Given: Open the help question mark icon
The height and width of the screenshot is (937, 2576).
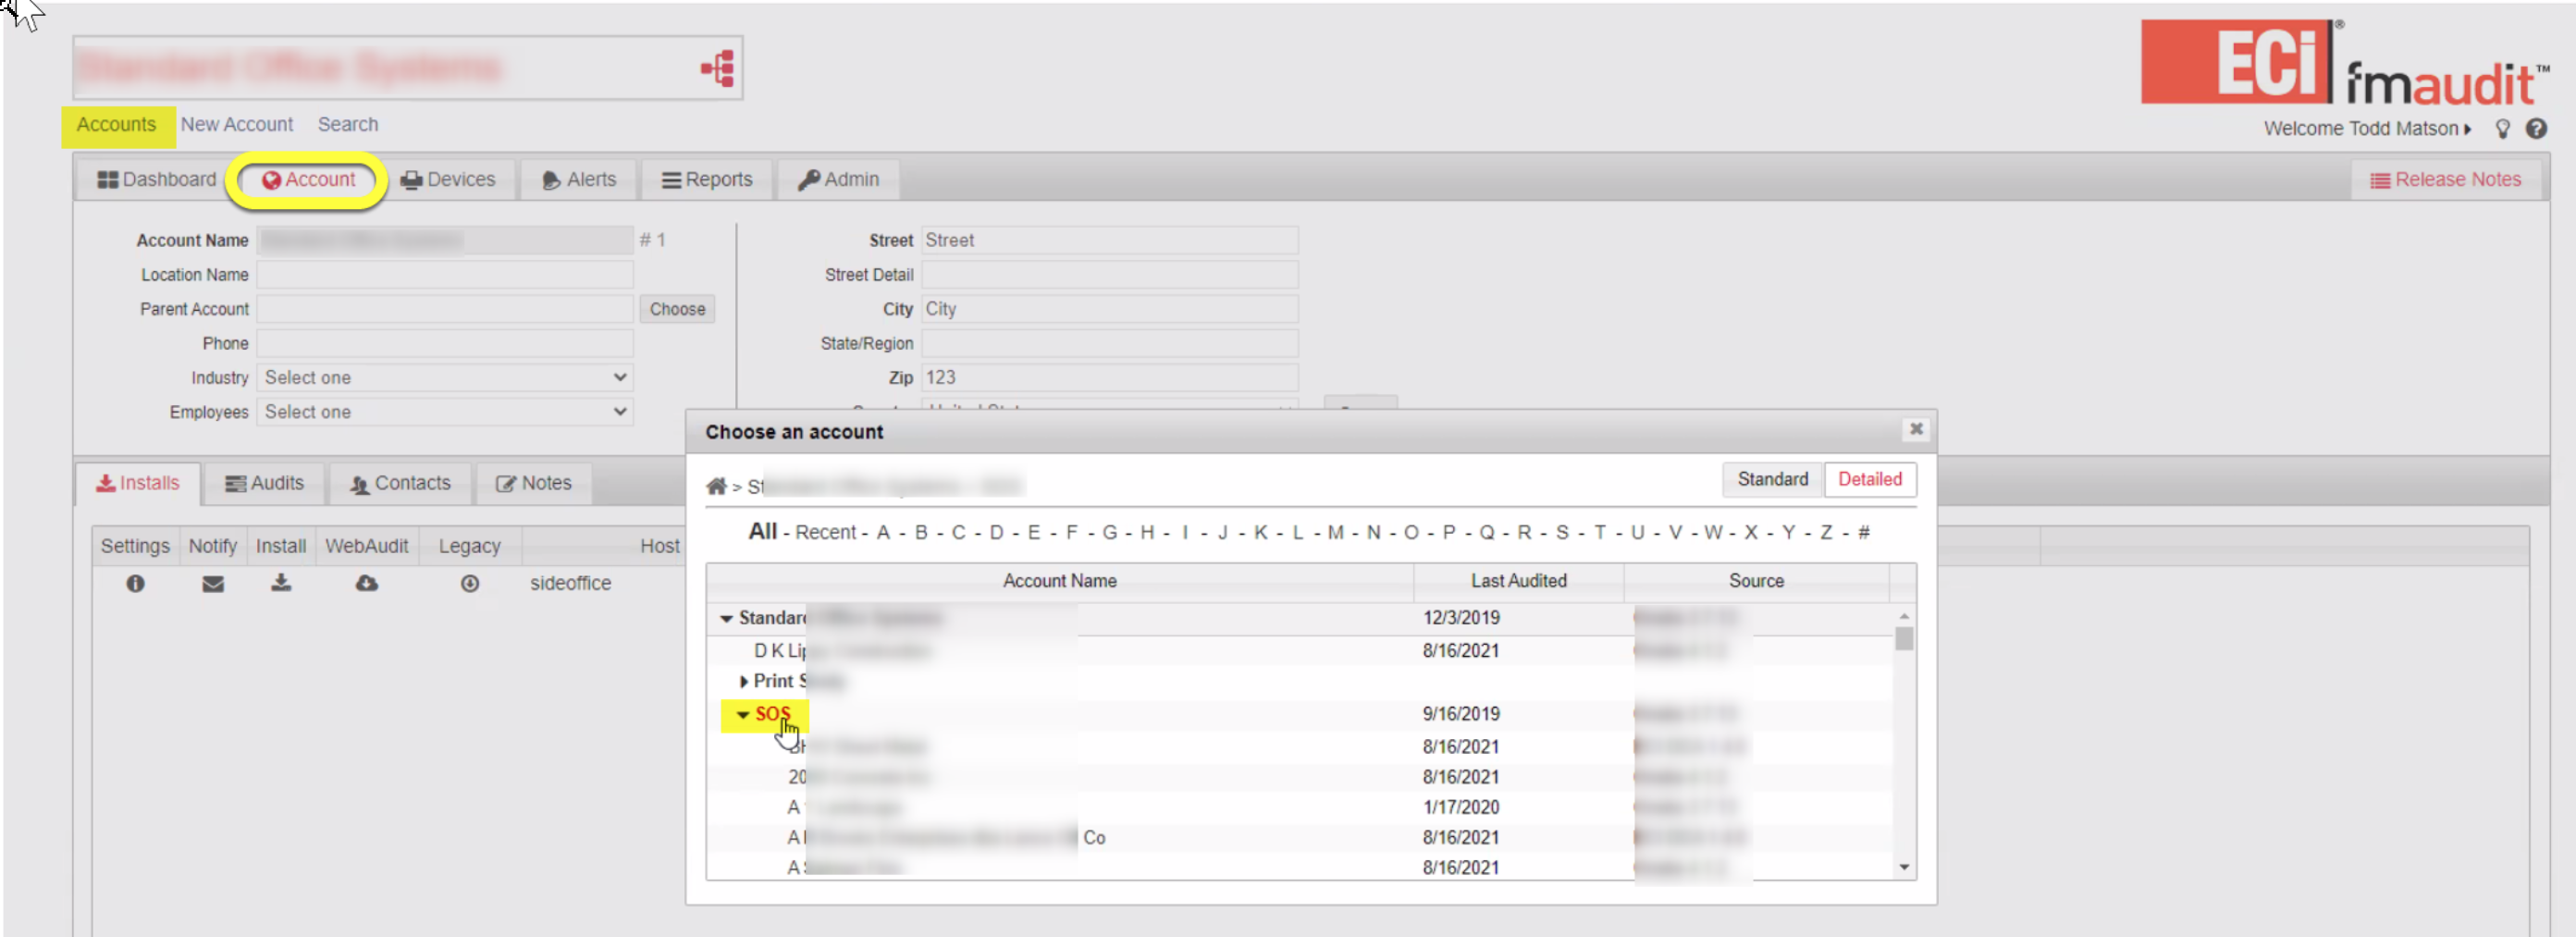Looking at the screenshot, I should [2536, 129].
